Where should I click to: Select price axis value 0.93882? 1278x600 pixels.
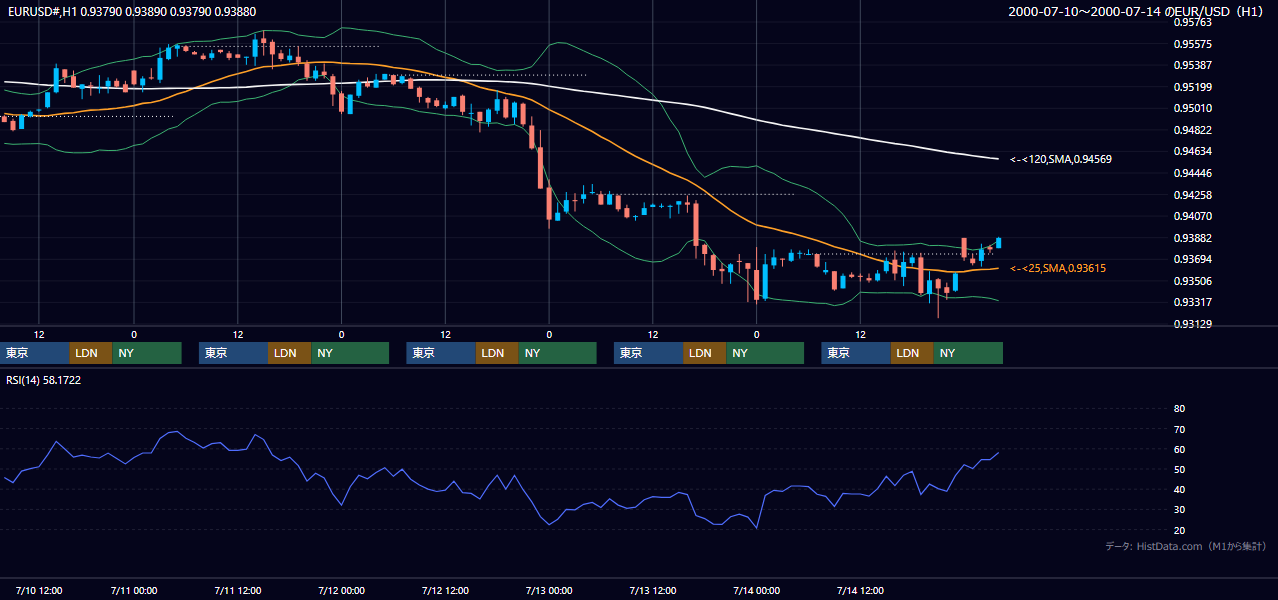pyautogui.click(x=1192, y=238)
